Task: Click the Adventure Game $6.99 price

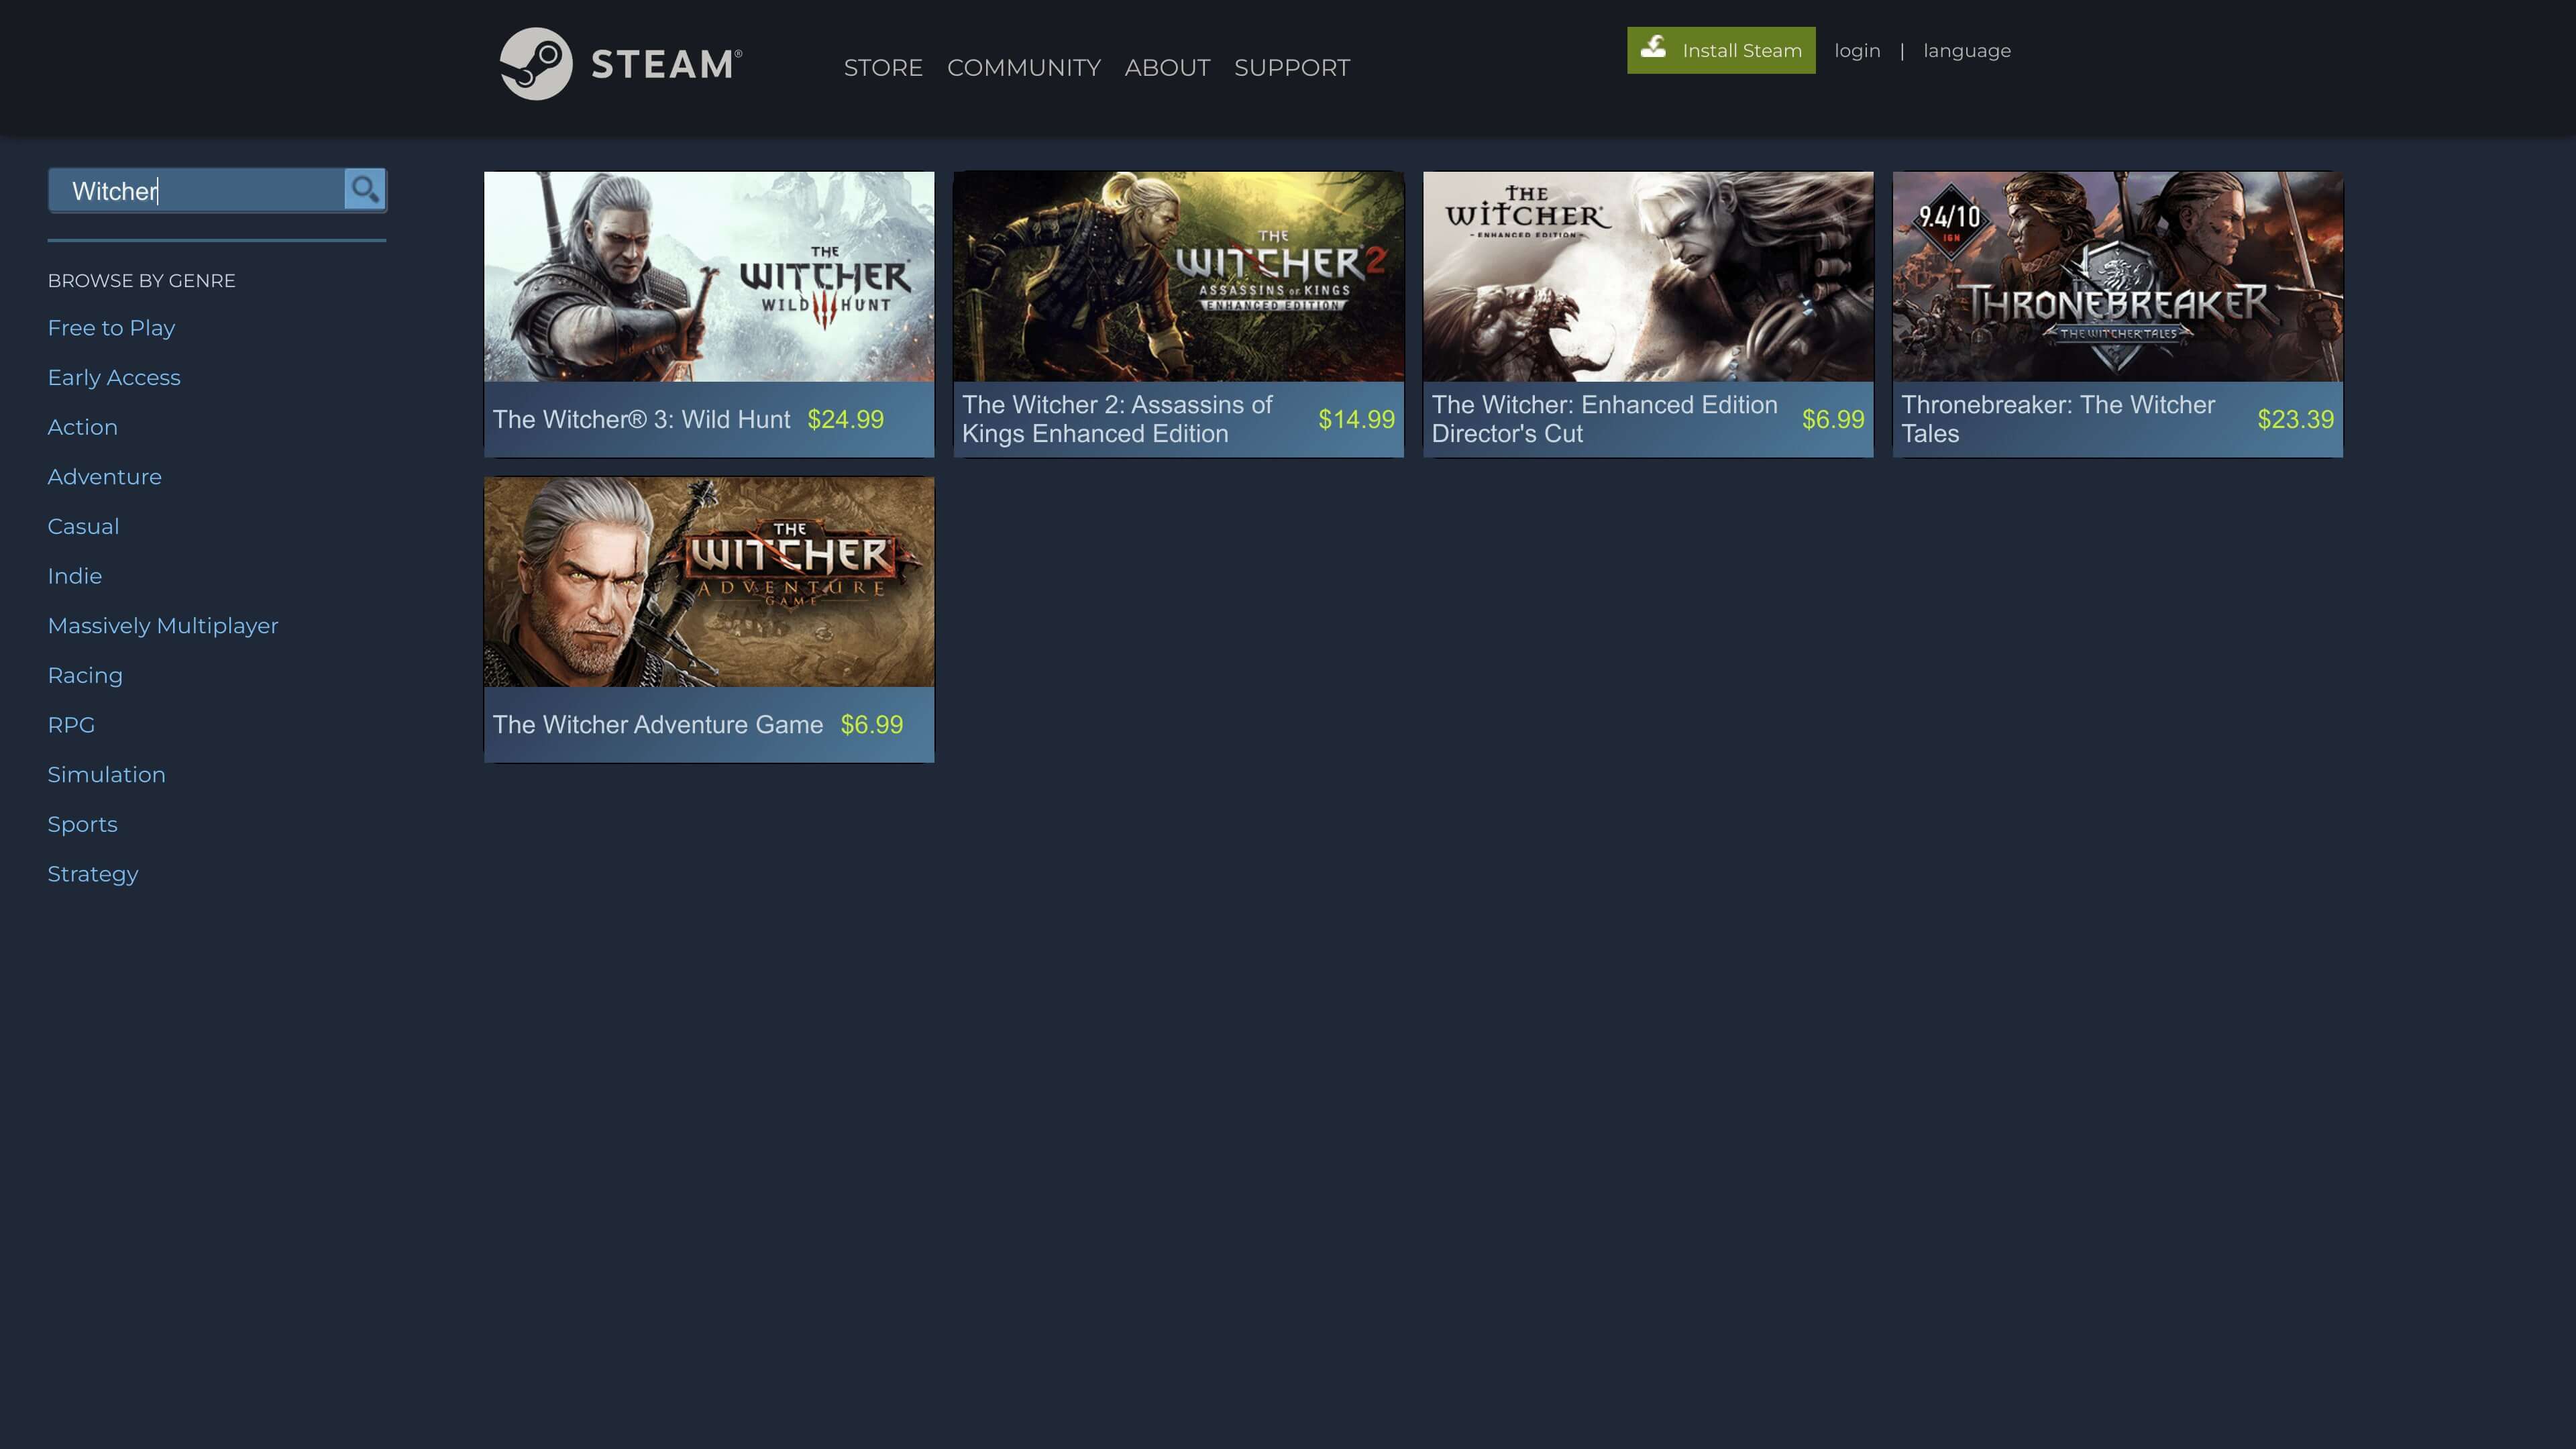Action: [x=871, y=725]
